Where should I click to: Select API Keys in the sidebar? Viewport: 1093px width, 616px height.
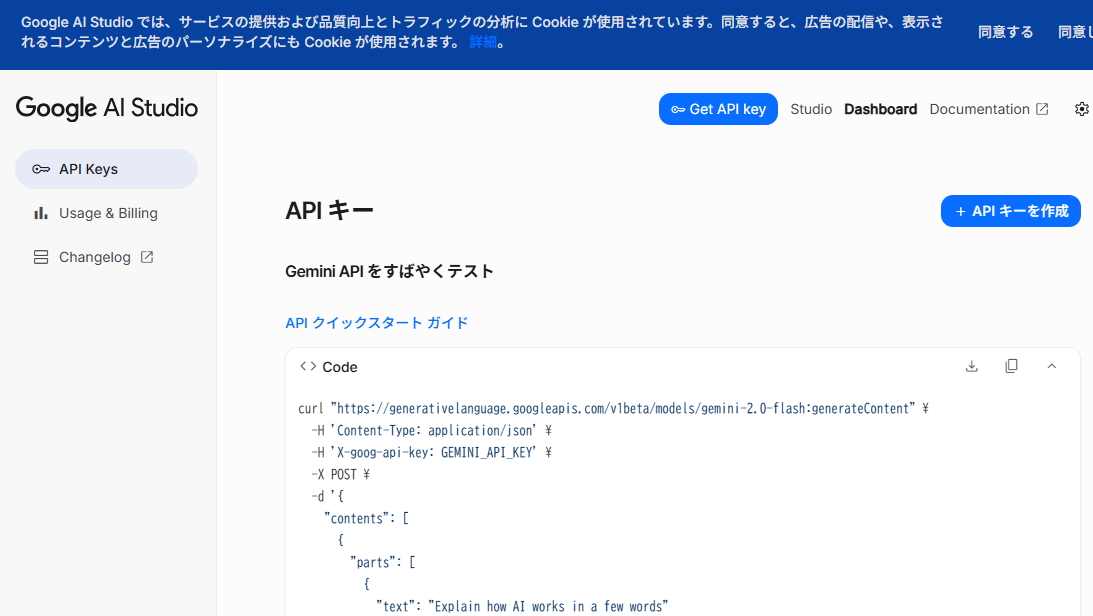[107, 169]
